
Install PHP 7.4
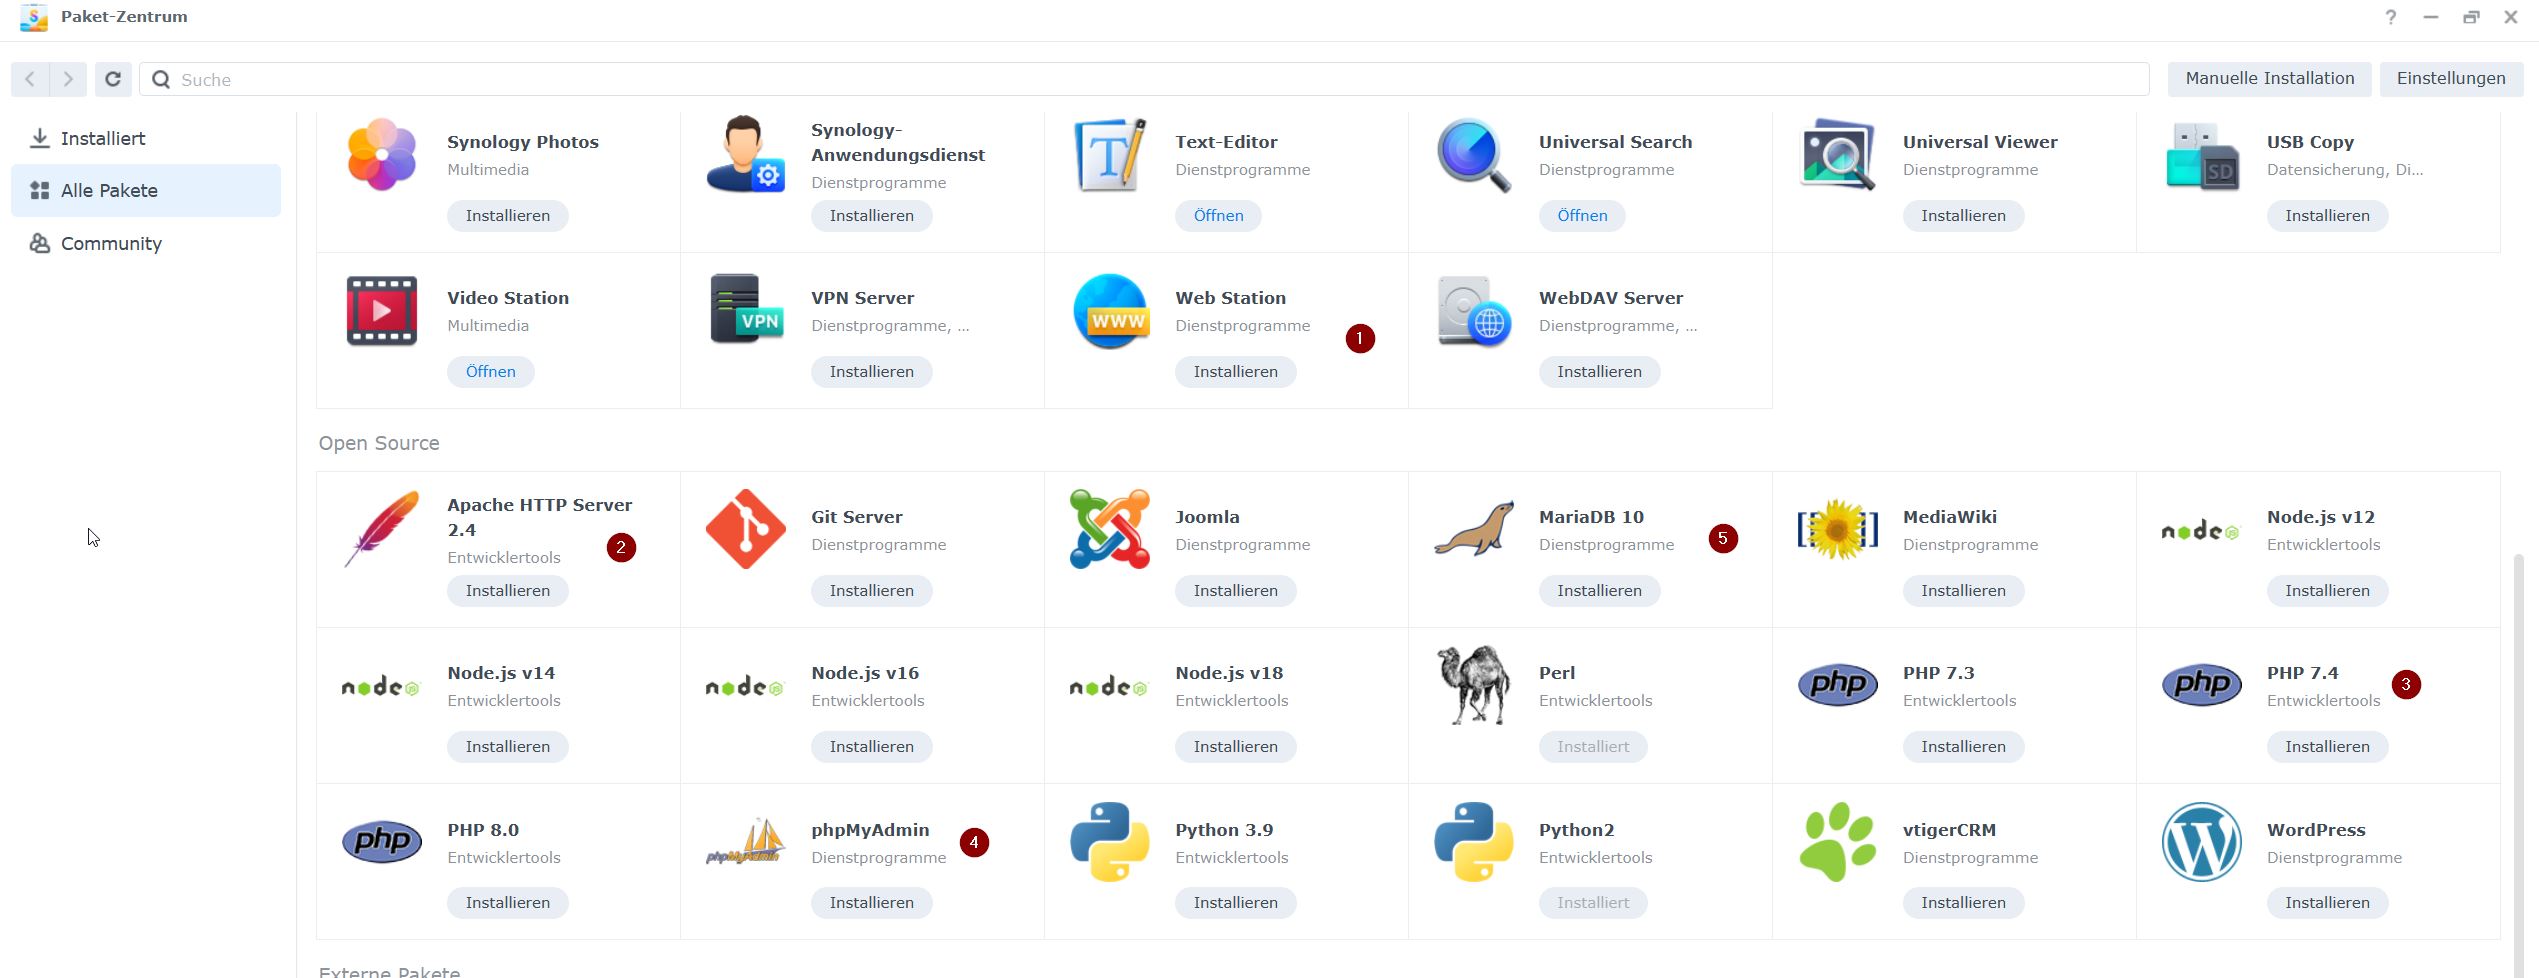pos(2328,746)
